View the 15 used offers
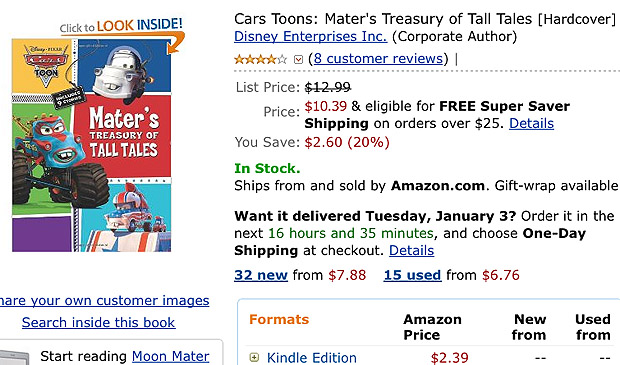This screenshot has width=620, height=365. 412,275
